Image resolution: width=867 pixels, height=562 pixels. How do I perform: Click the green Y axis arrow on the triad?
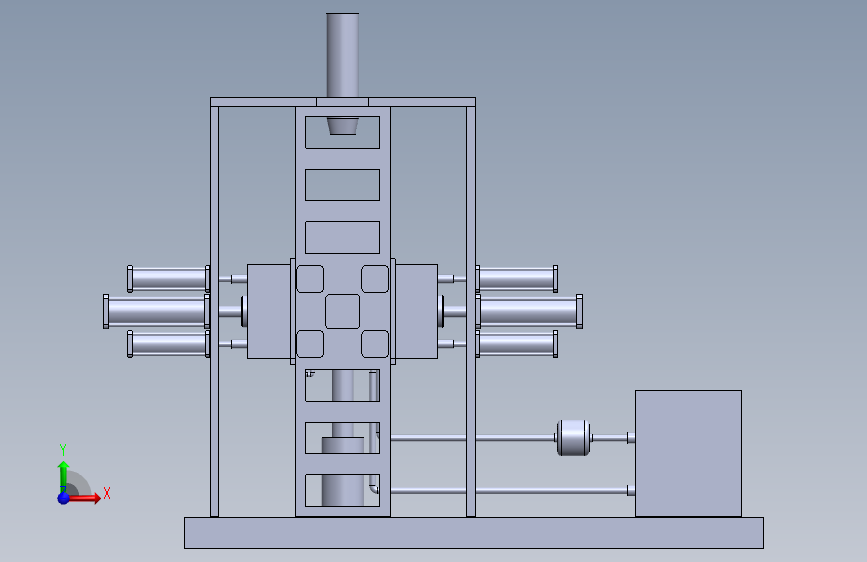(x=64, y=476)
